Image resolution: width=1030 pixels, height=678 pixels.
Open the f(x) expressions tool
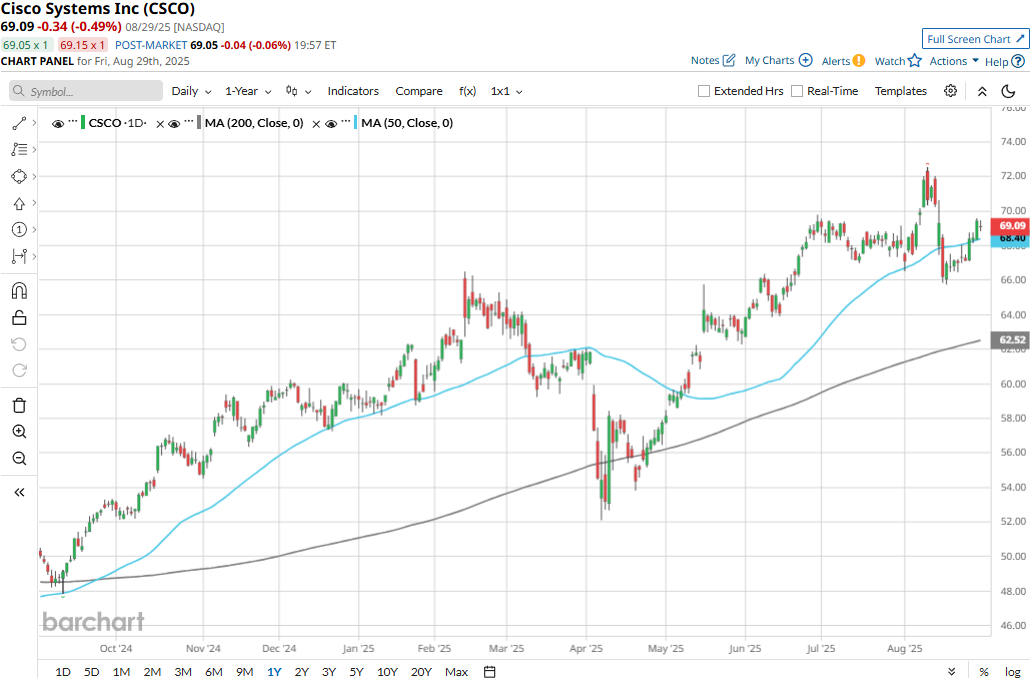coord(467,91)
